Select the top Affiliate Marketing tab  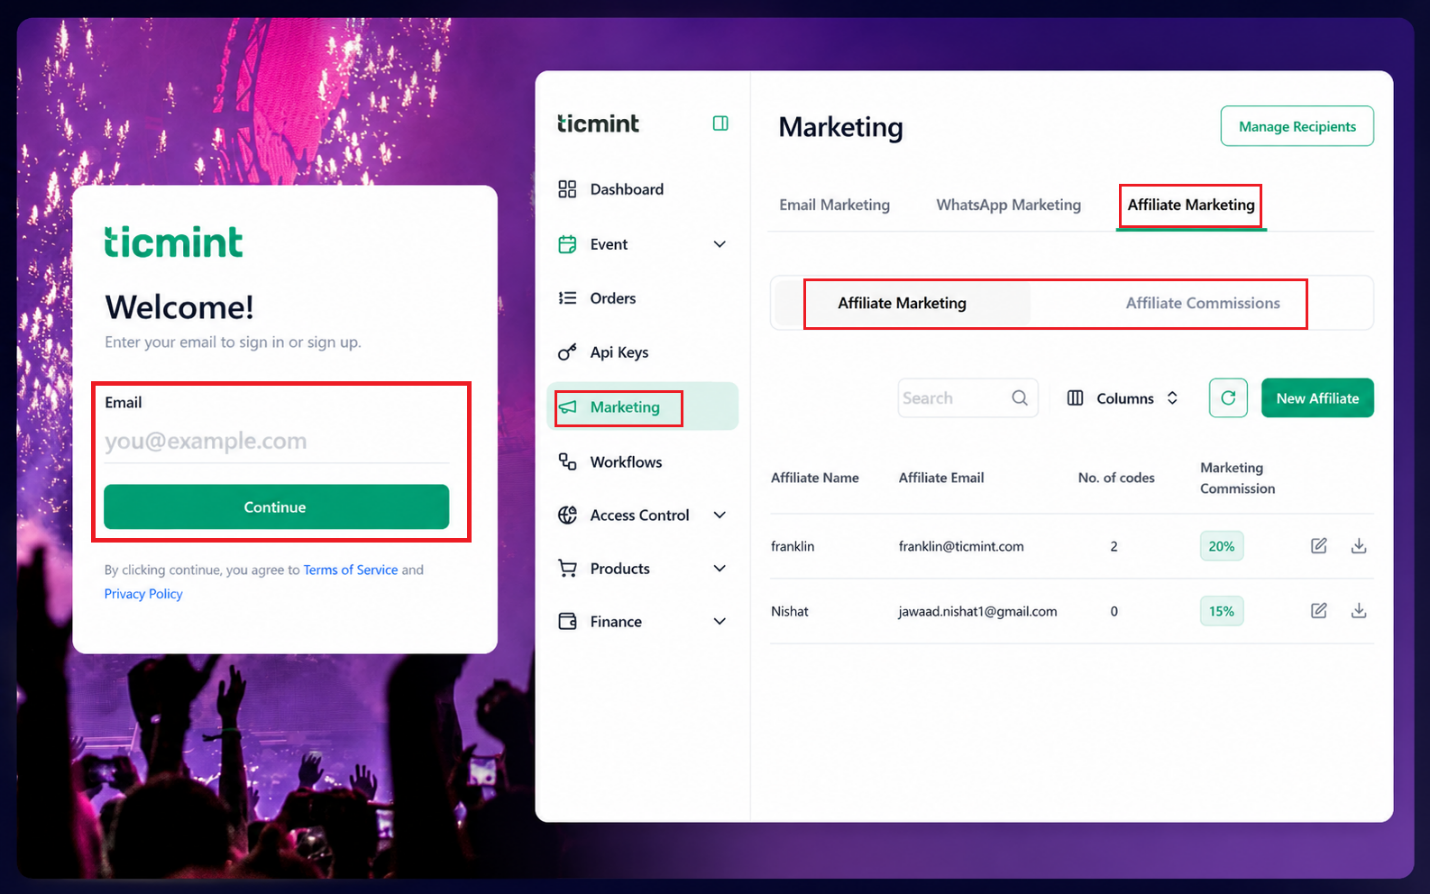[1191, 205]
